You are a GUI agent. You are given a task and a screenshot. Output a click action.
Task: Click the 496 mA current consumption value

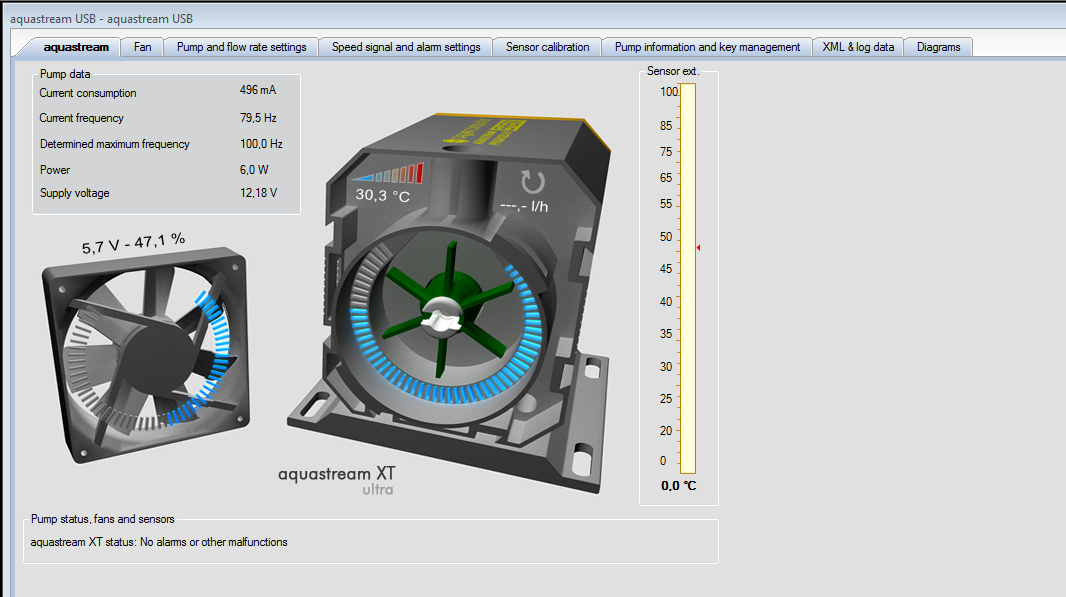258,90
